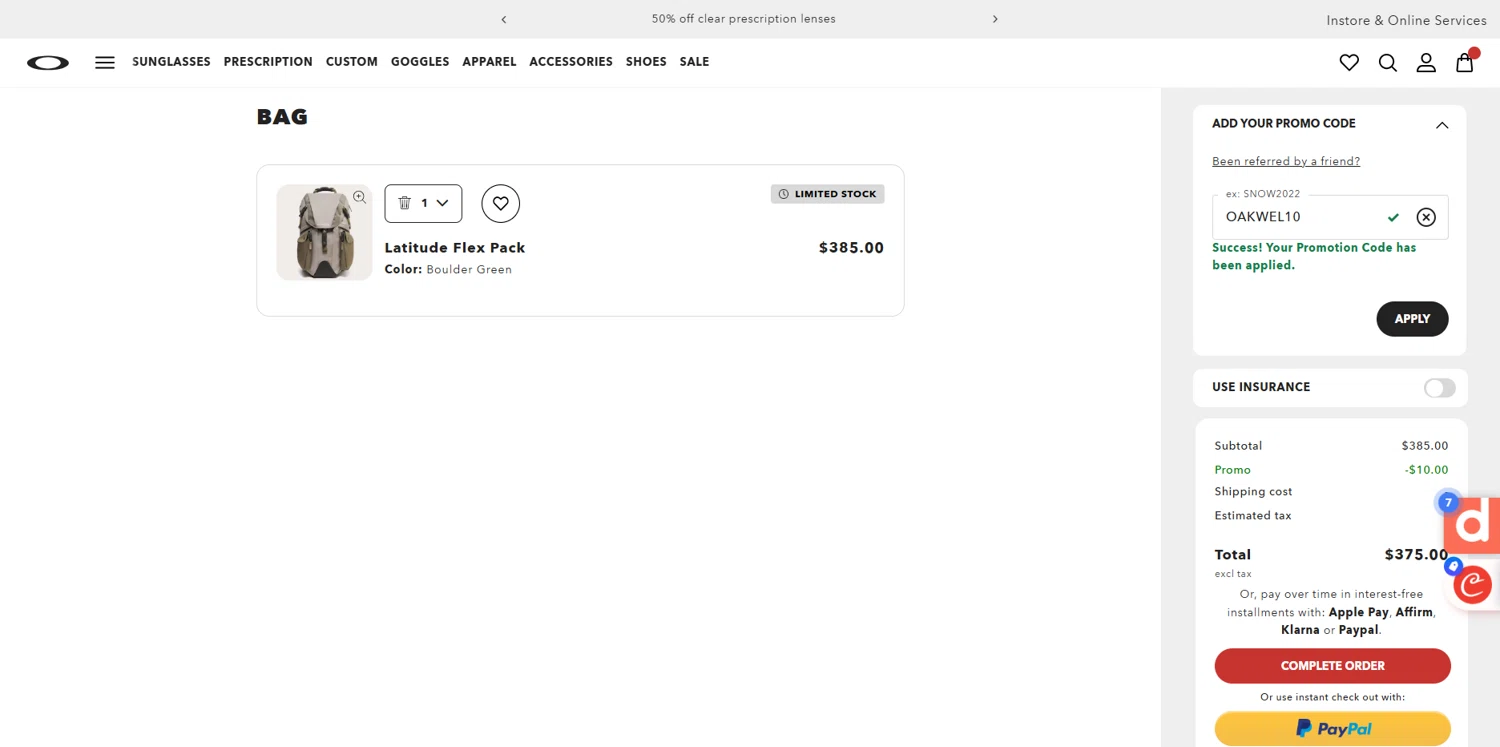1500x747 pixels.
Task: Open the orange 'd' extension widget
Action: 1473,525
